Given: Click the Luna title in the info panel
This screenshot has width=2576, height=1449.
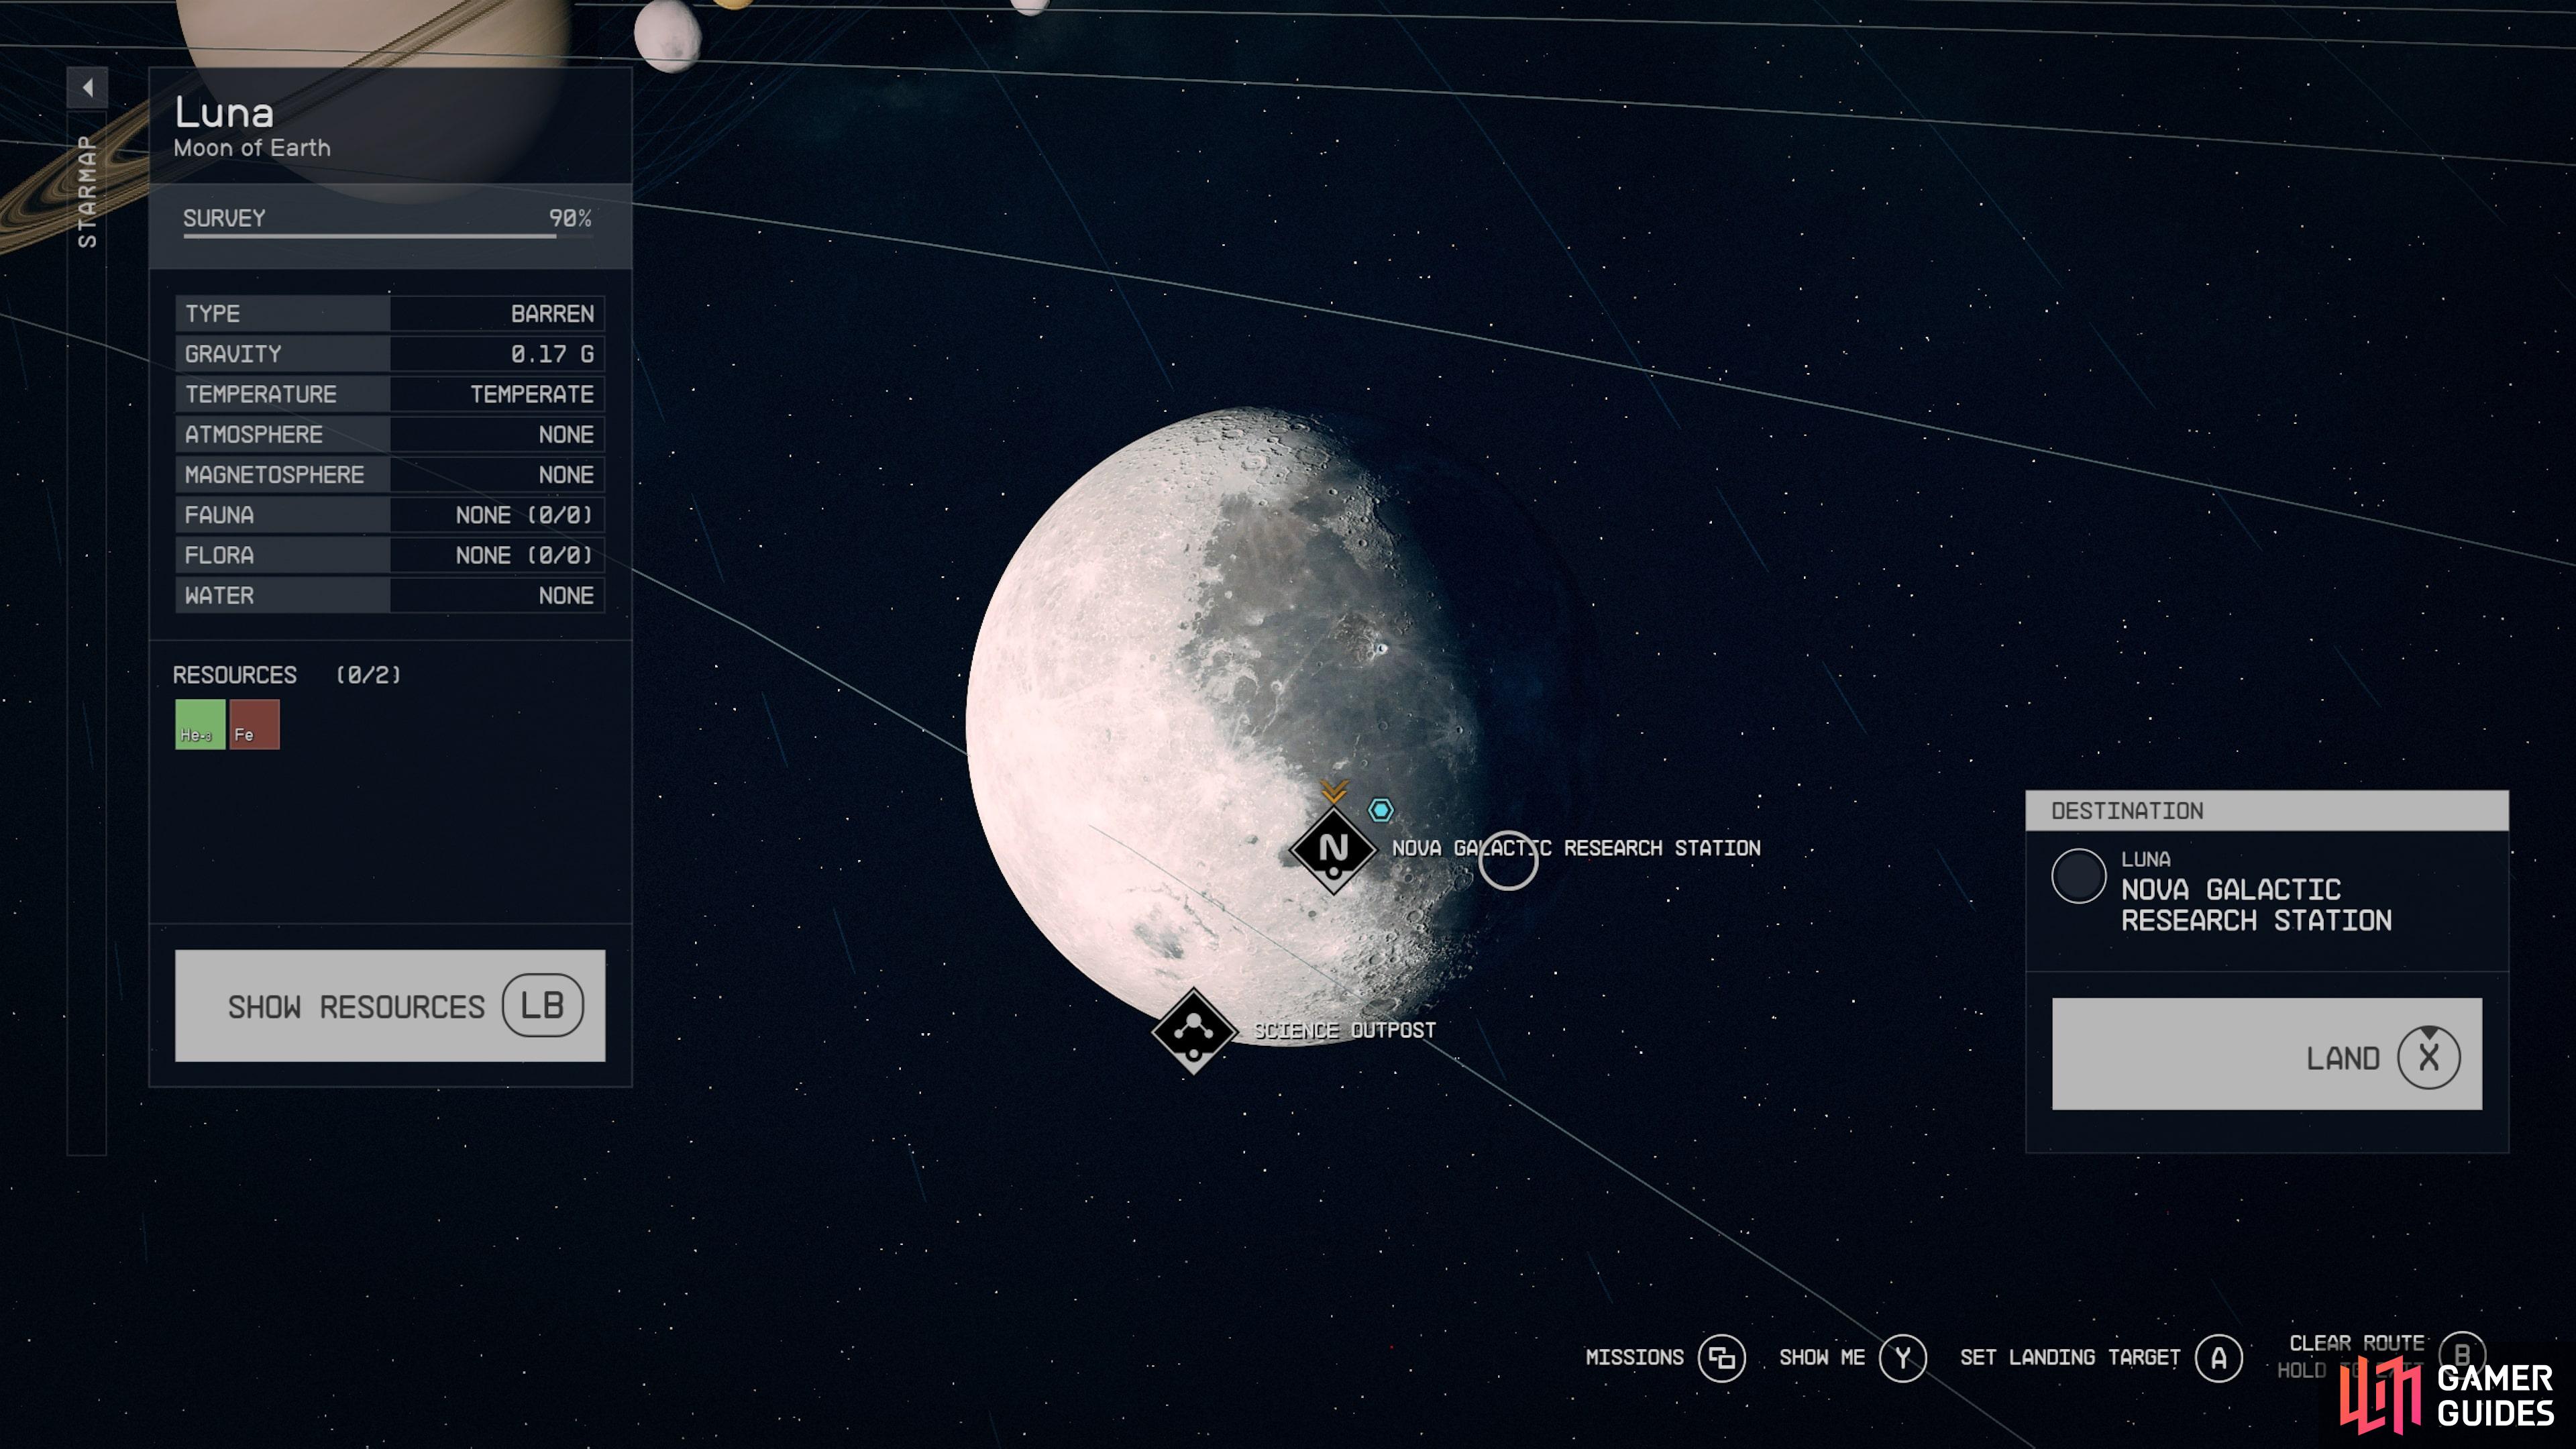Looking at the screenshot, I should 224,112.
